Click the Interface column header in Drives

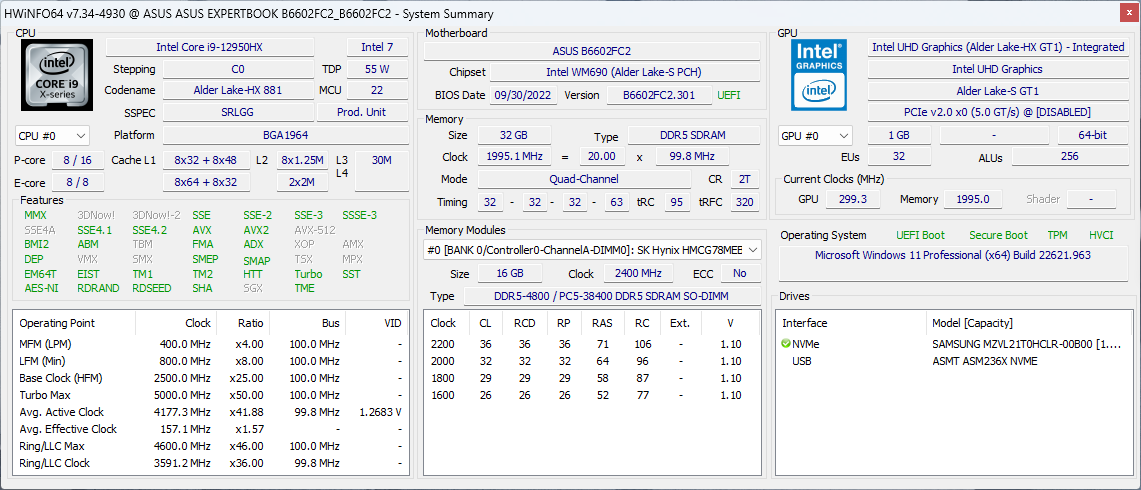point(851,323)
